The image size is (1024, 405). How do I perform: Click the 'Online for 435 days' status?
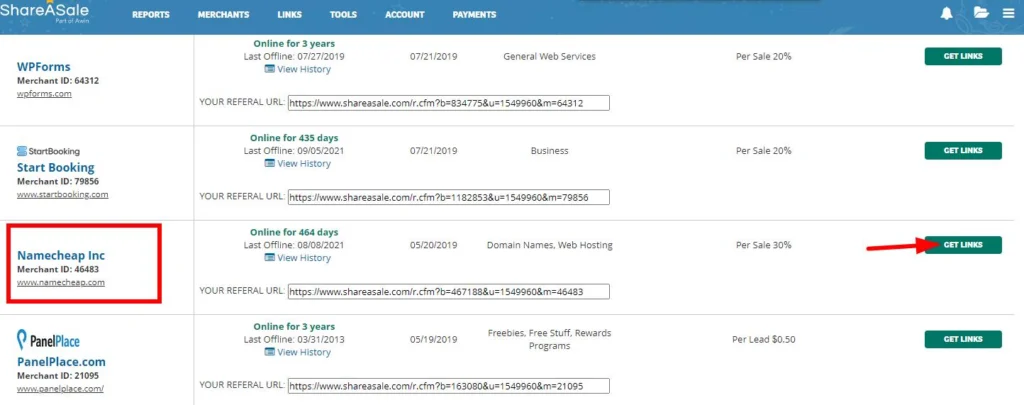click(x=294, y=138)
